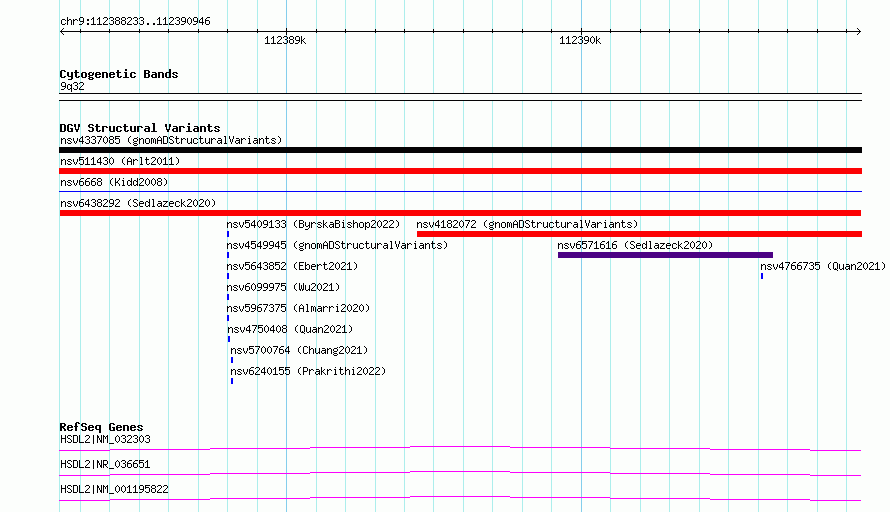Click the magenta HSDL2|NR_036651 gene line
The image size is (890, 512).
coord(460,473)
